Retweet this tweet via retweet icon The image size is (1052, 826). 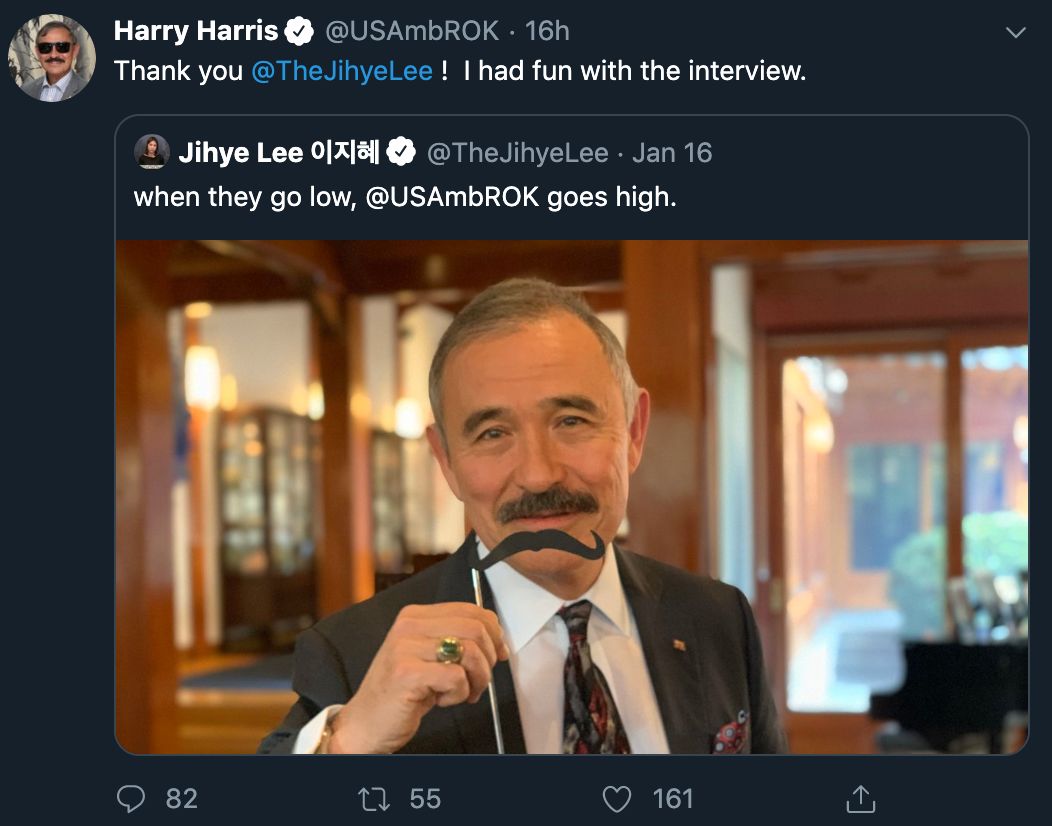click(x=374, y=798)
